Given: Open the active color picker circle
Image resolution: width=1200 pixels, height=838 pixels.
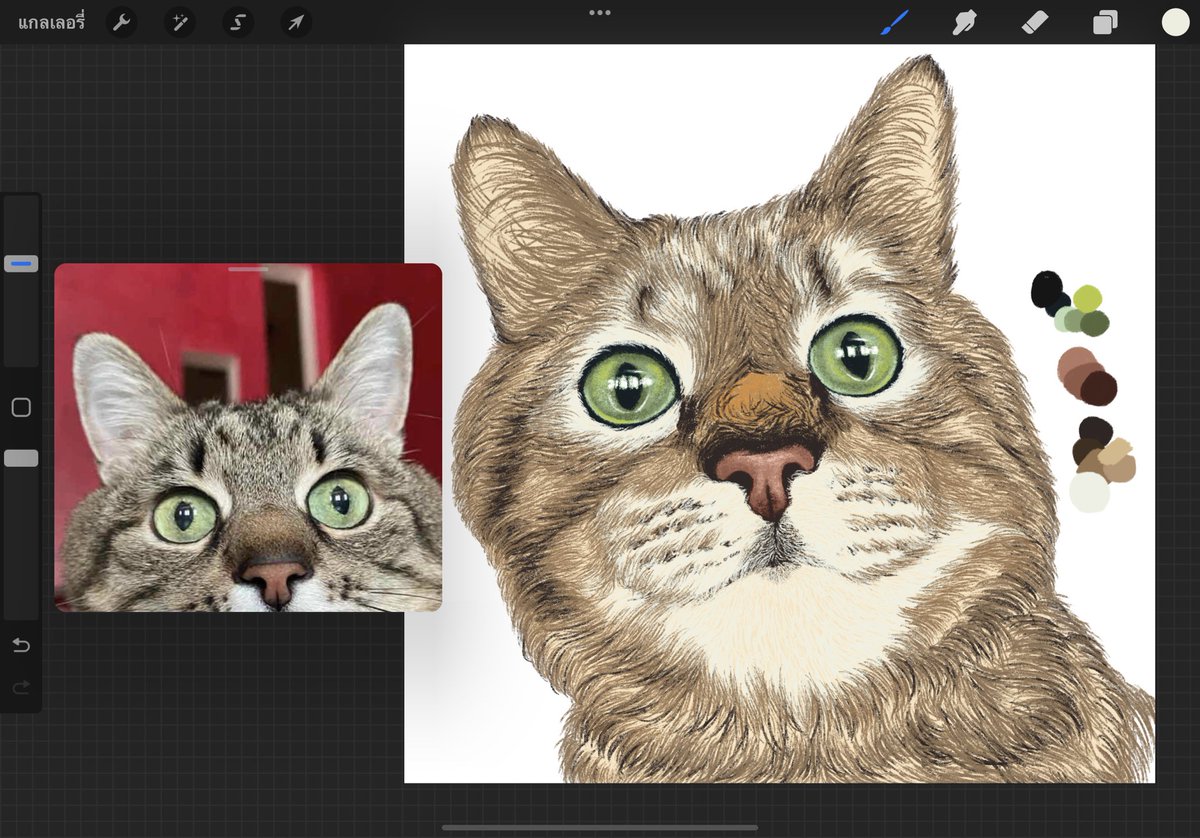Looking at the screenshot, I should 1175,22.
